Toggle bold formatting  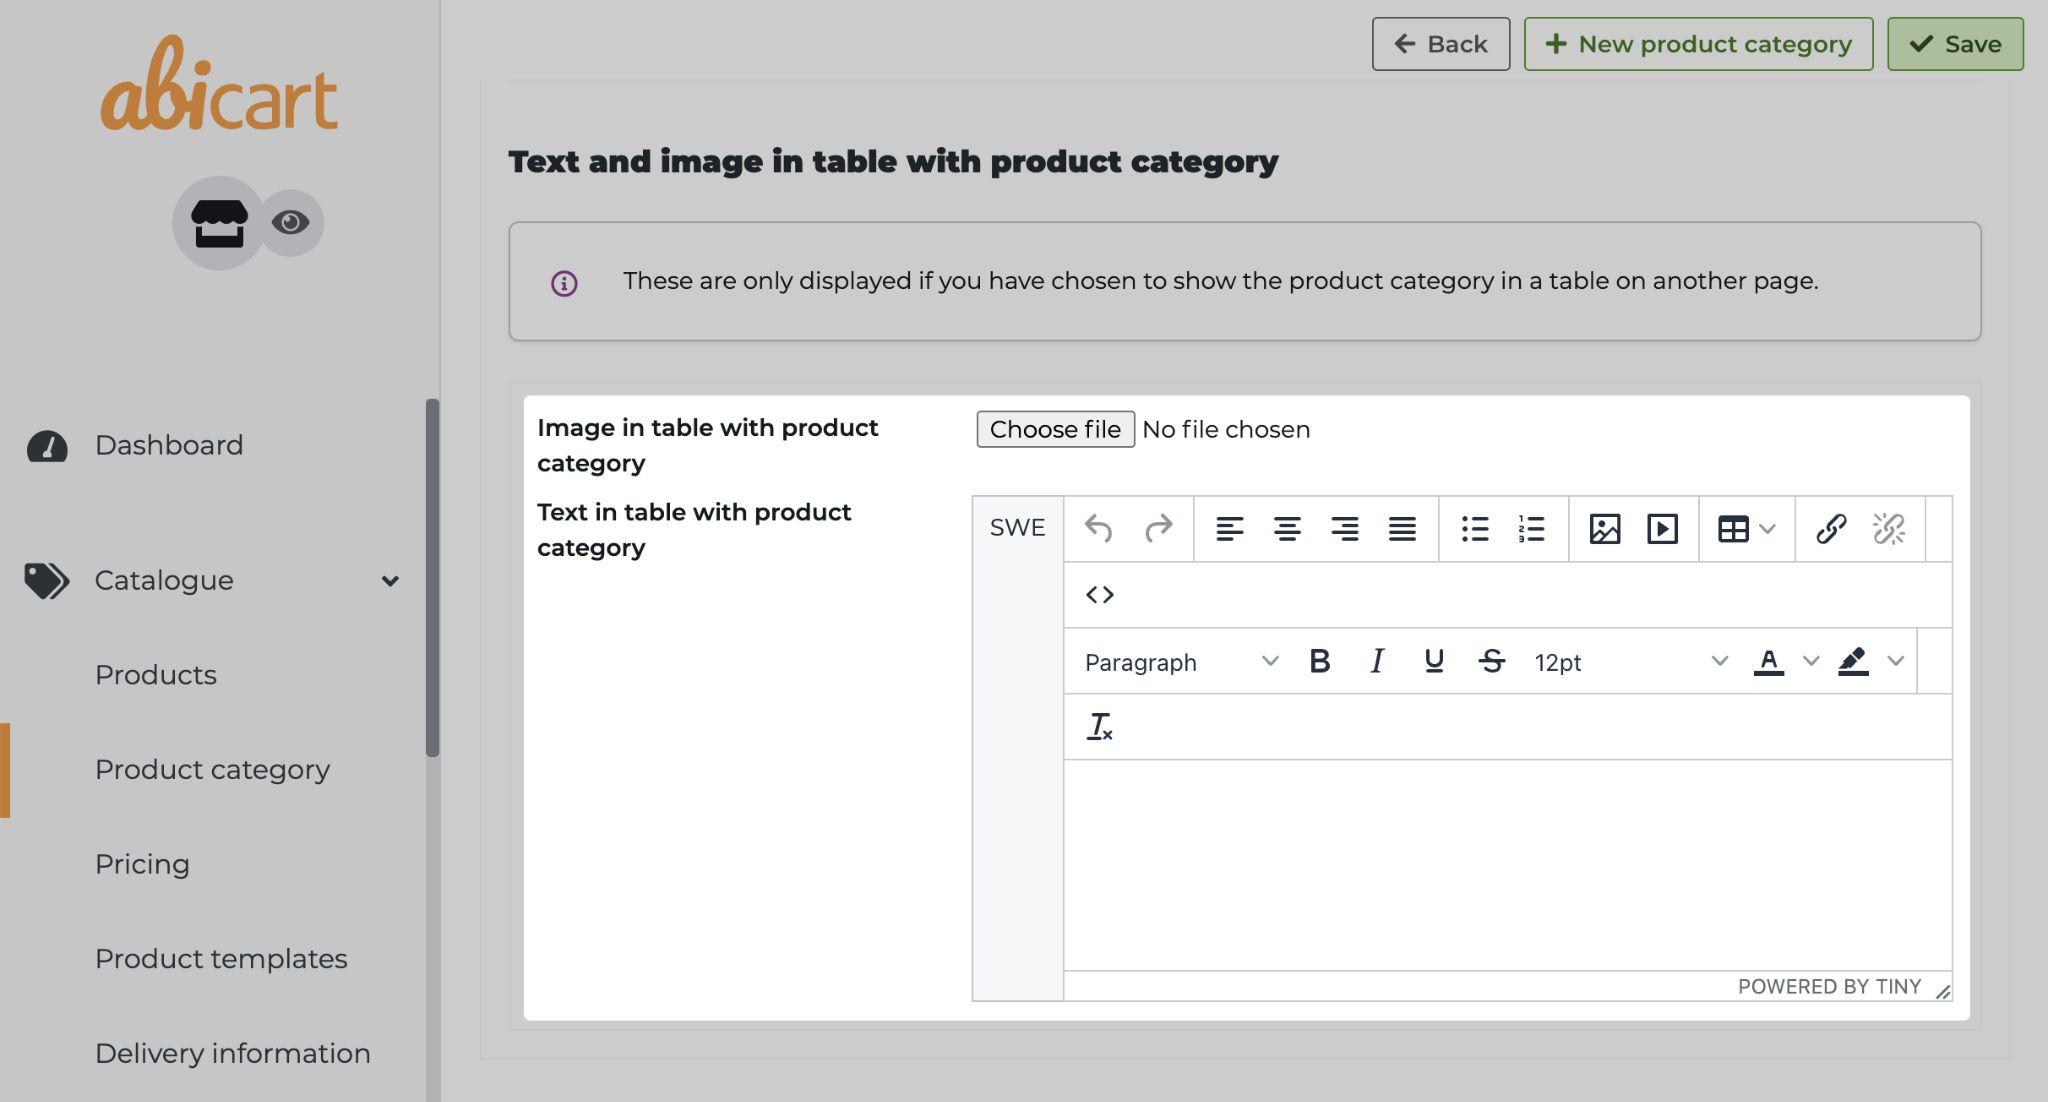(x=1319, y=661)
